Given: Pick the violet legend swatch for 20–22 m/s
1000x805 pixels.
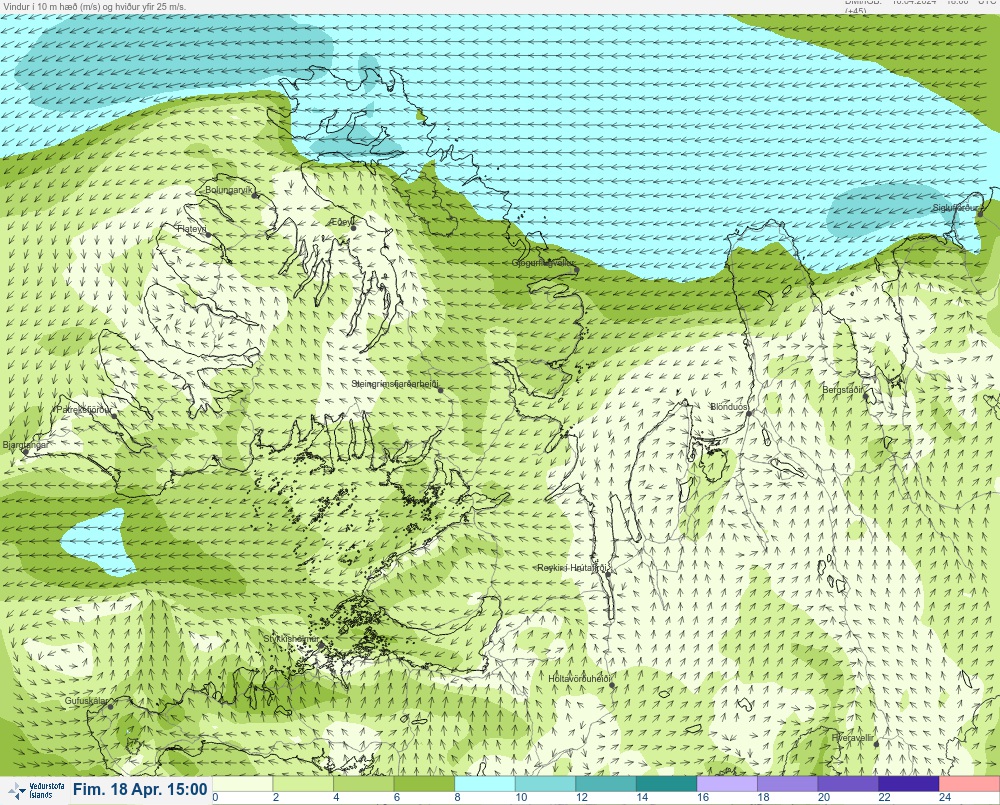Looking at the screenshot, I should (848, 783).
